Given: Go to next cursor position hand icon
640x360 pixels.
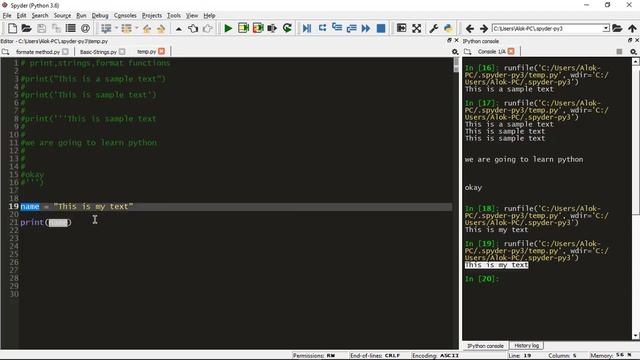Looking at the screenshot, I should click(x=207, y=28).
